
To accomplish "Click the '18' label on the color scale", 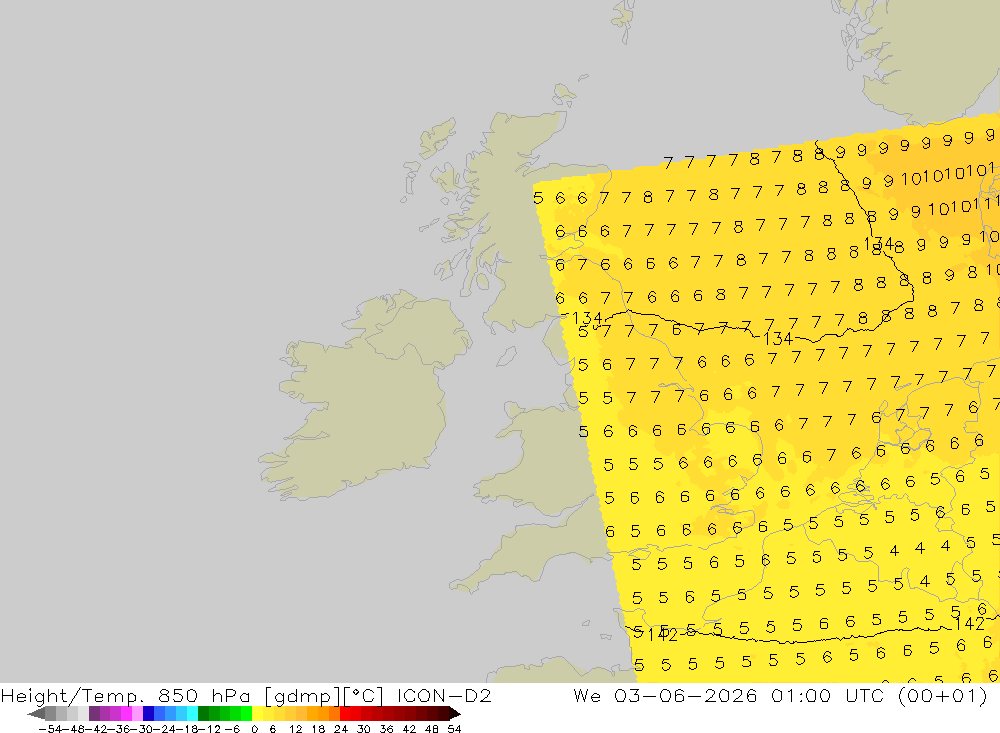I will [318, 729].
